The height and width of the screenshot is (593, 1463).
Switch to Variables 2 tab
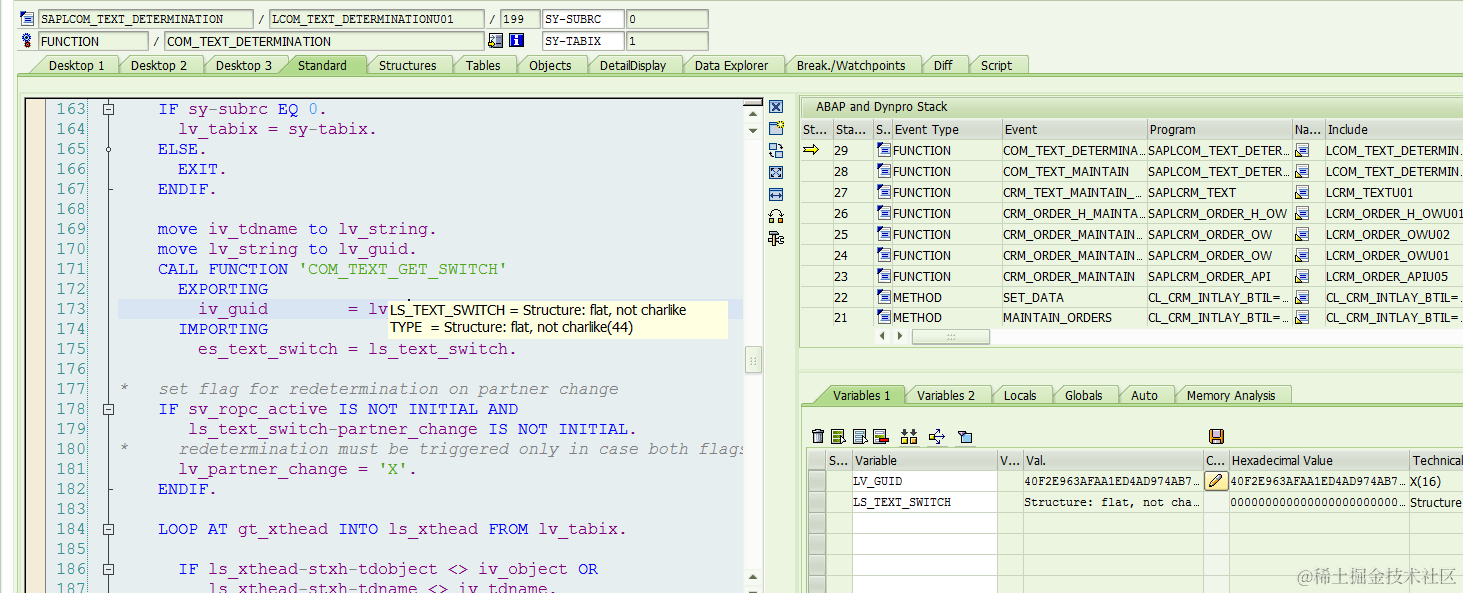coord(946,395)
